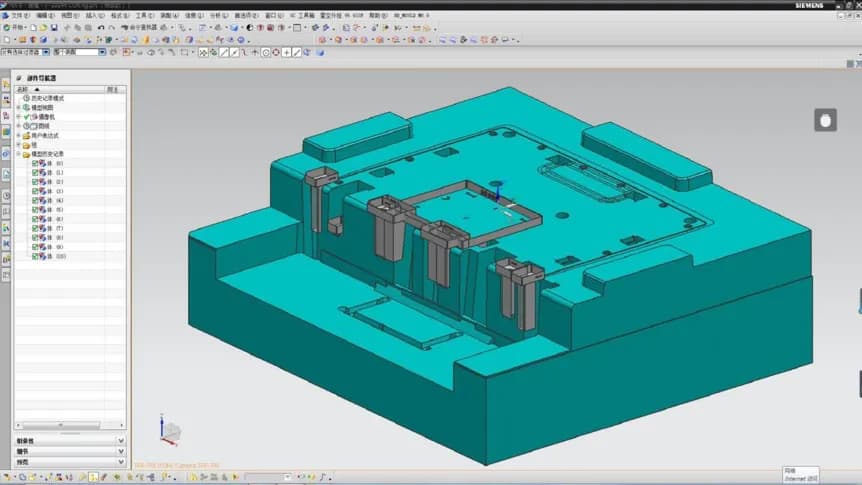Image resolution: width=862 pixels, height=485 pixels.
Task: Click the clock-shaped History tab in left sidebar
Action: pyautogui.click(x=6, y=196)
